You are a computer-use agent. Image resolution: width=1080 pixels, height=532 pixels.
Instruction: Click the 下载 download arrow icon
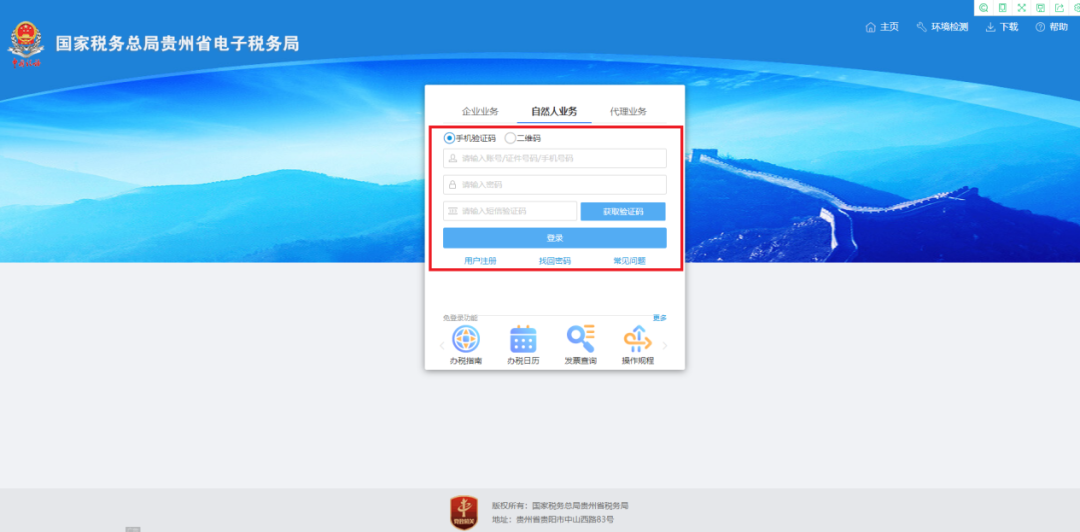coord(990,28)
